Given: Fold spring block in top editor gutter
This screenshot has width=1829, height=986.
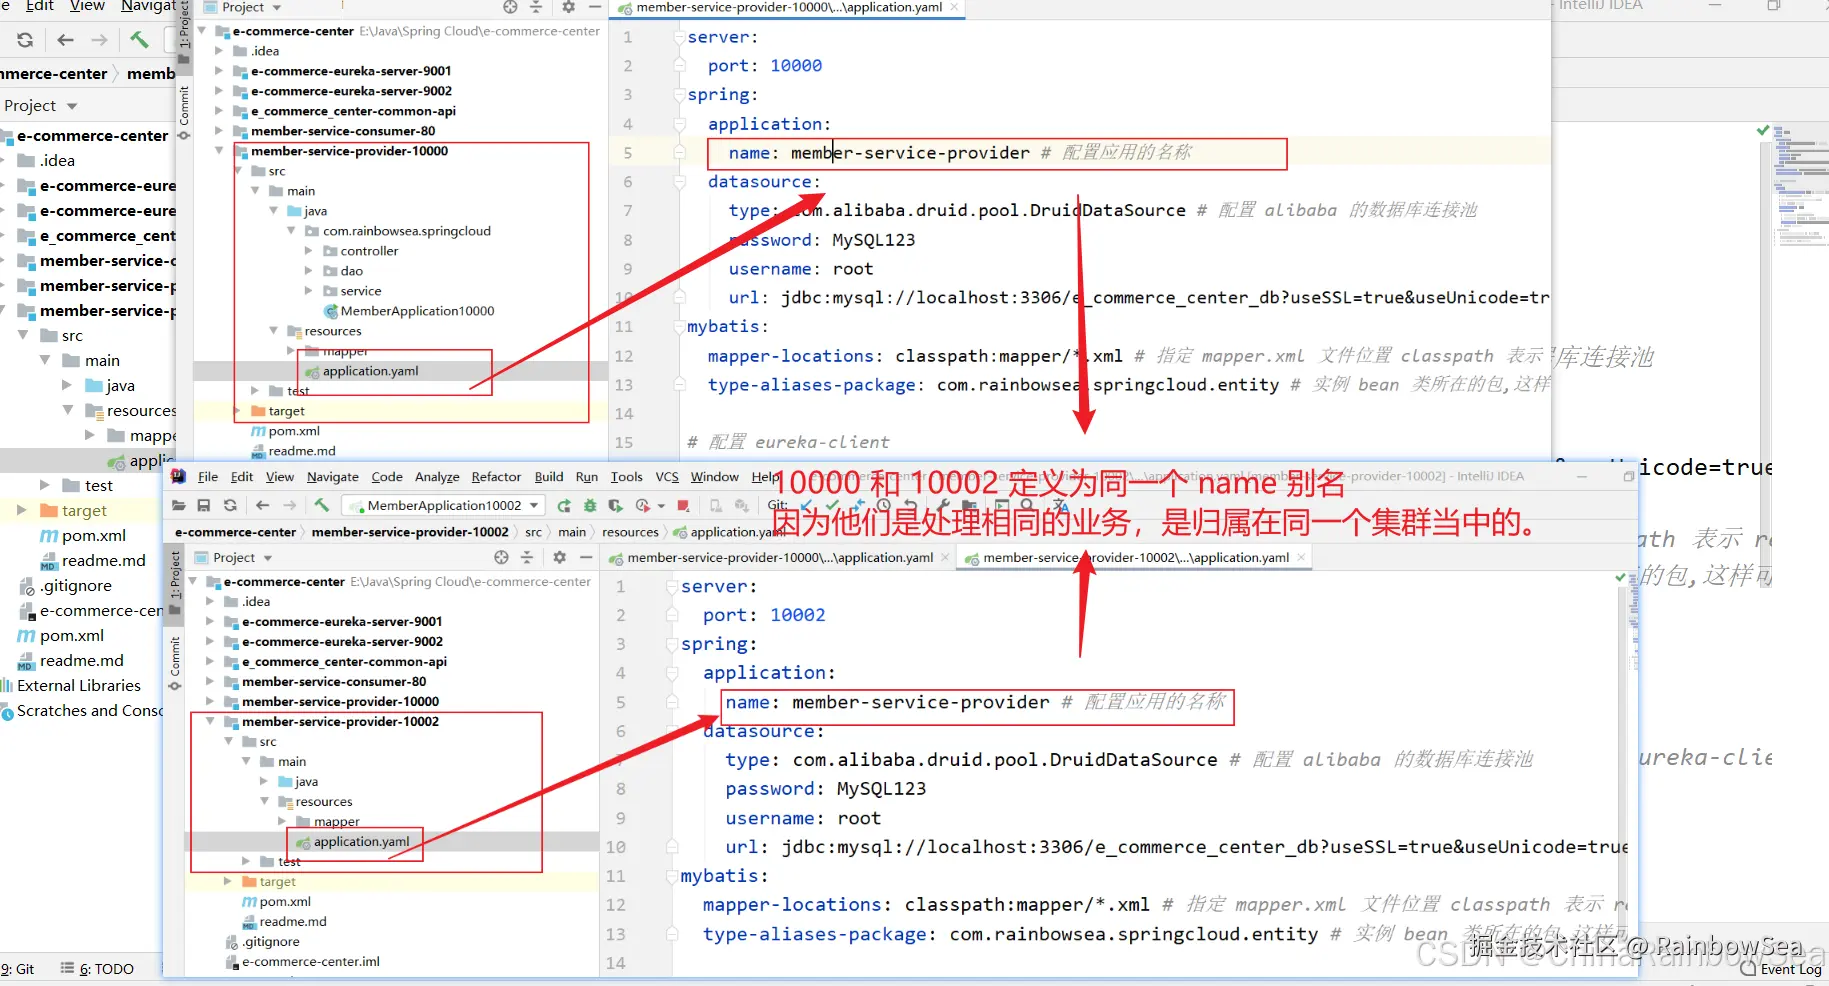Looking at the screenshot, I should [679, 95].
